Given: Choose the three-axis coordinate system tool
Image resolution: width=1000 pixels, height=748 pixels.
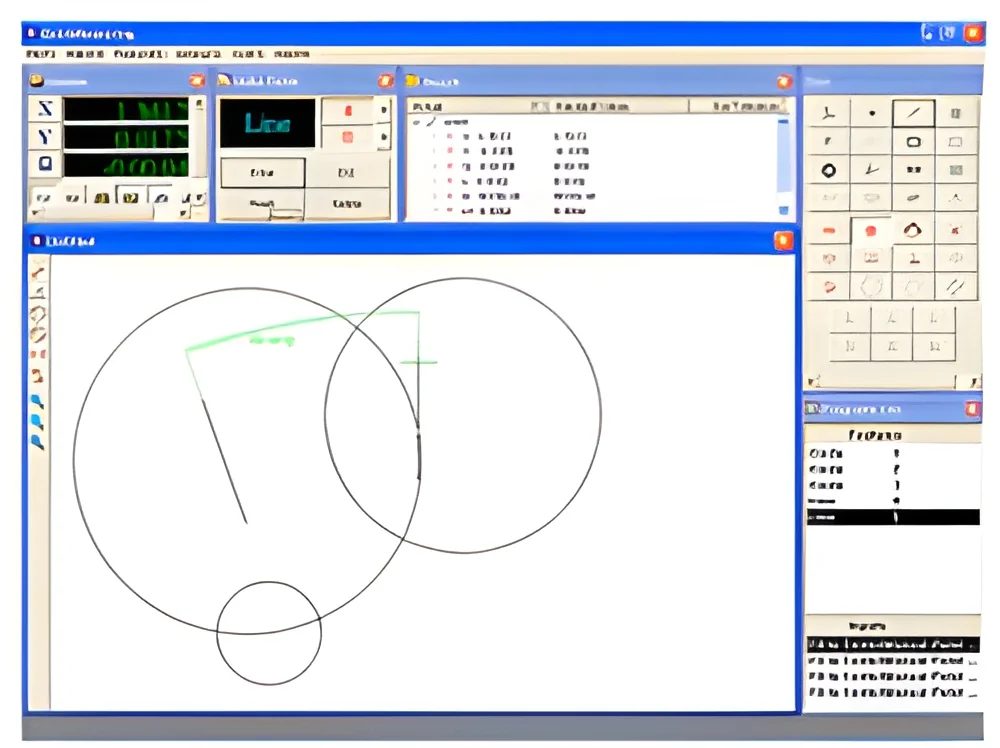Looking at the screenshot, I should click(x=828, y=114).
